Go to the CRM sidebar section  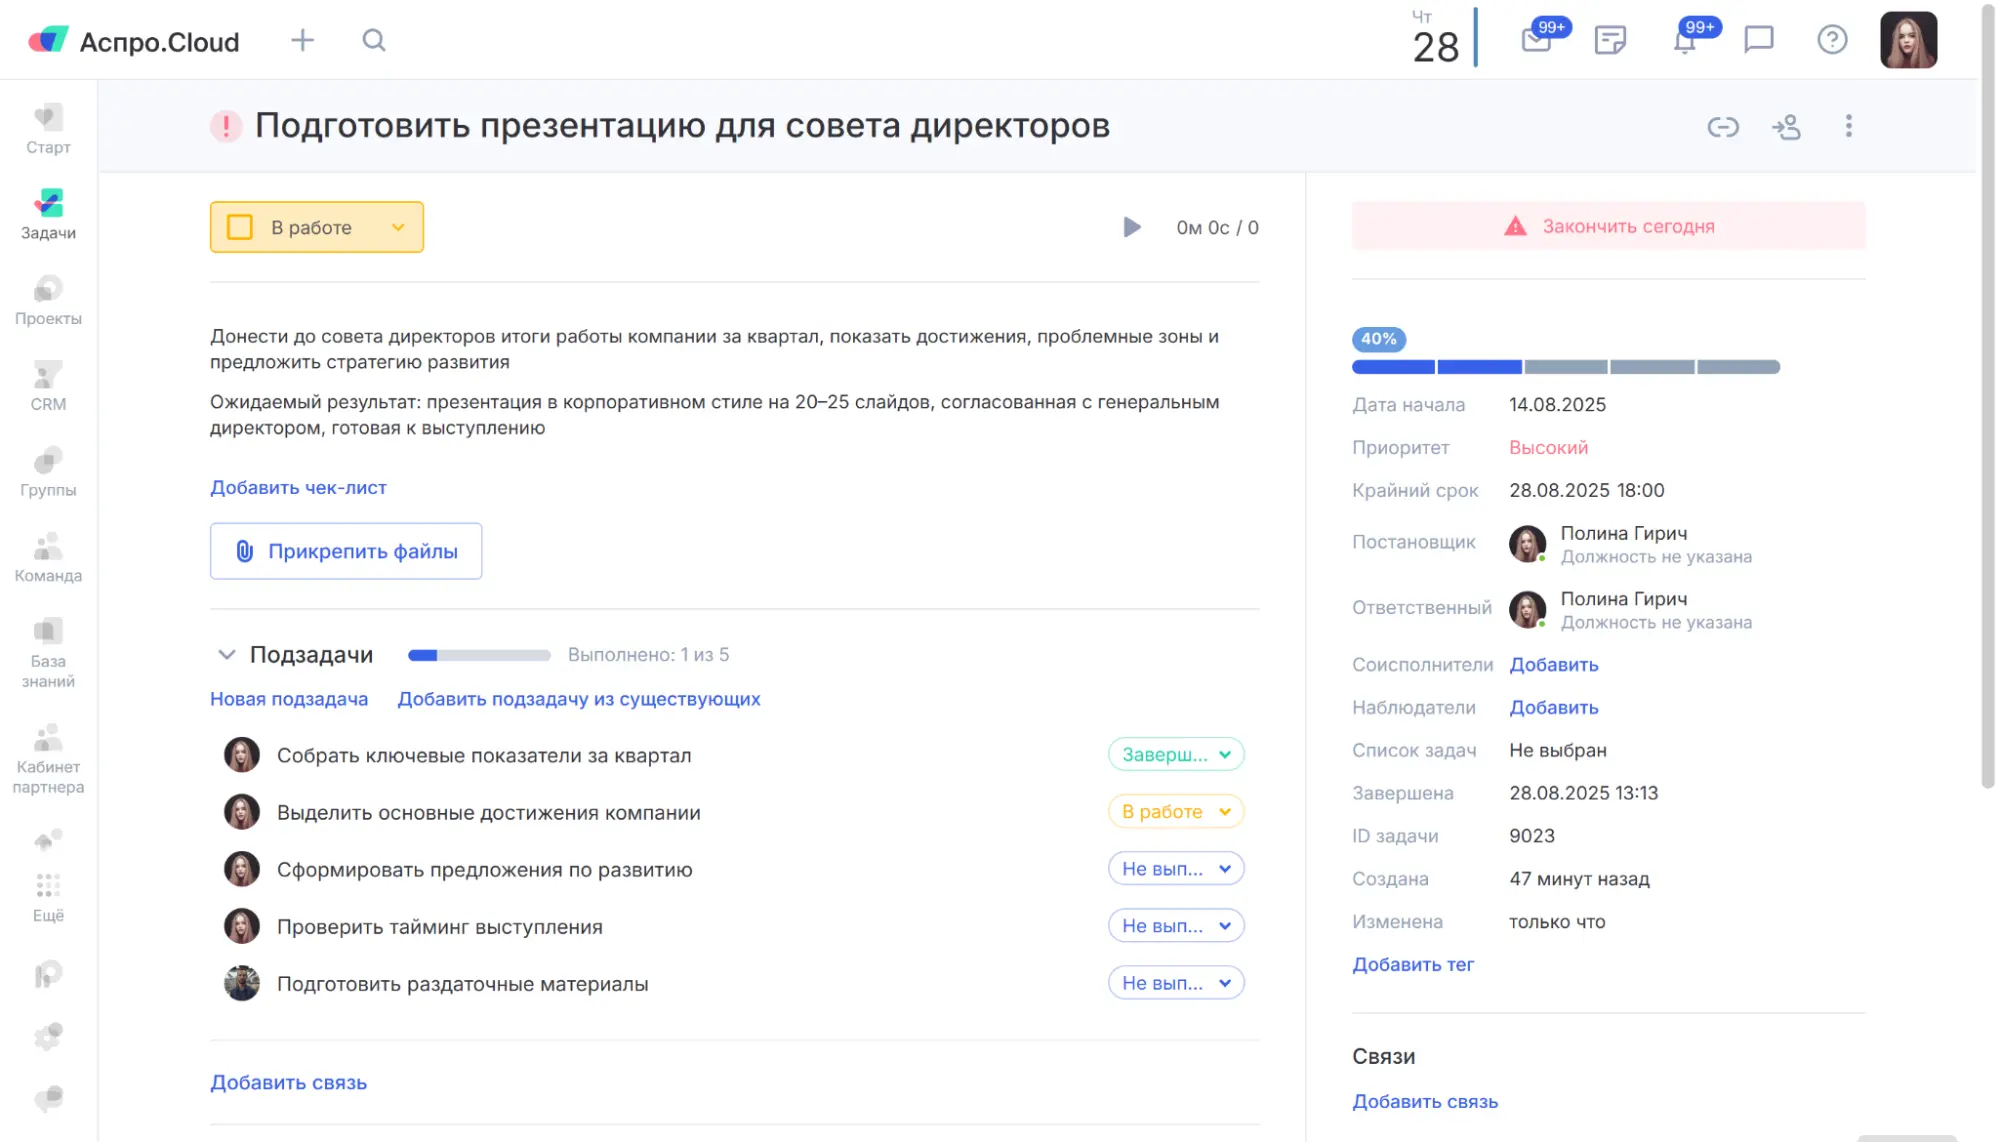(48, 386)
